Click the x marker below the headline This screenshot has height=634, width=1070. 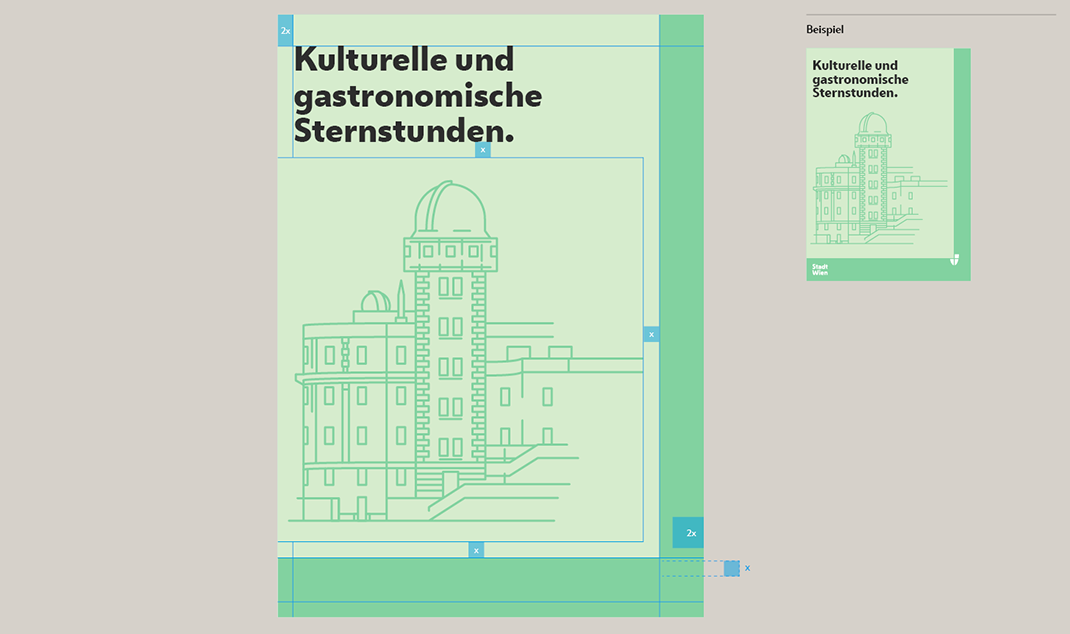point(483,150)
